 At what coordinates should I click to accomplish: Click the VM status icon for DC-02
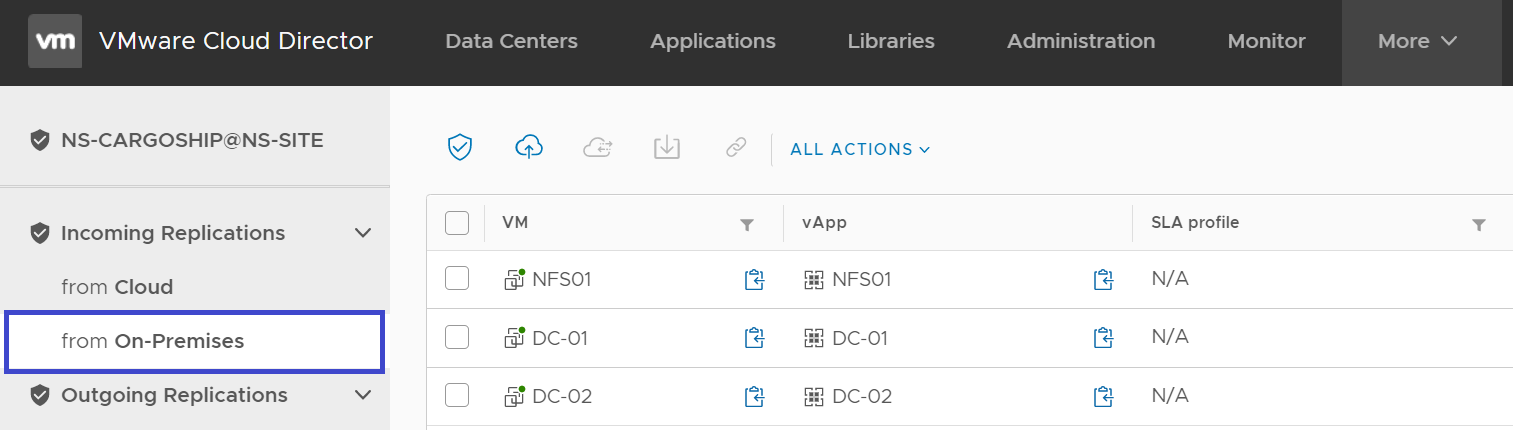(x=514, y=396)
